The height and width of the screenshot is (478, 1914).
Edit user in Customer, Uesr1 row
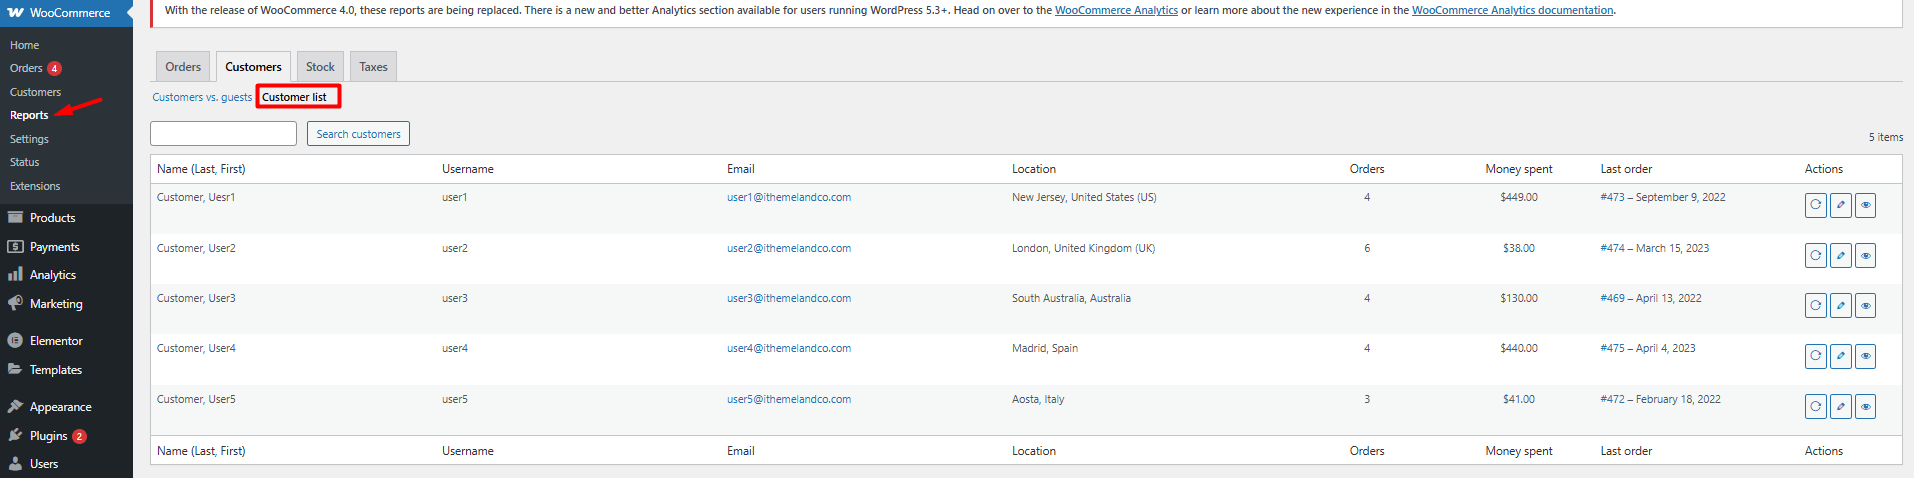pyautogui.click(x=1841, y=205)
